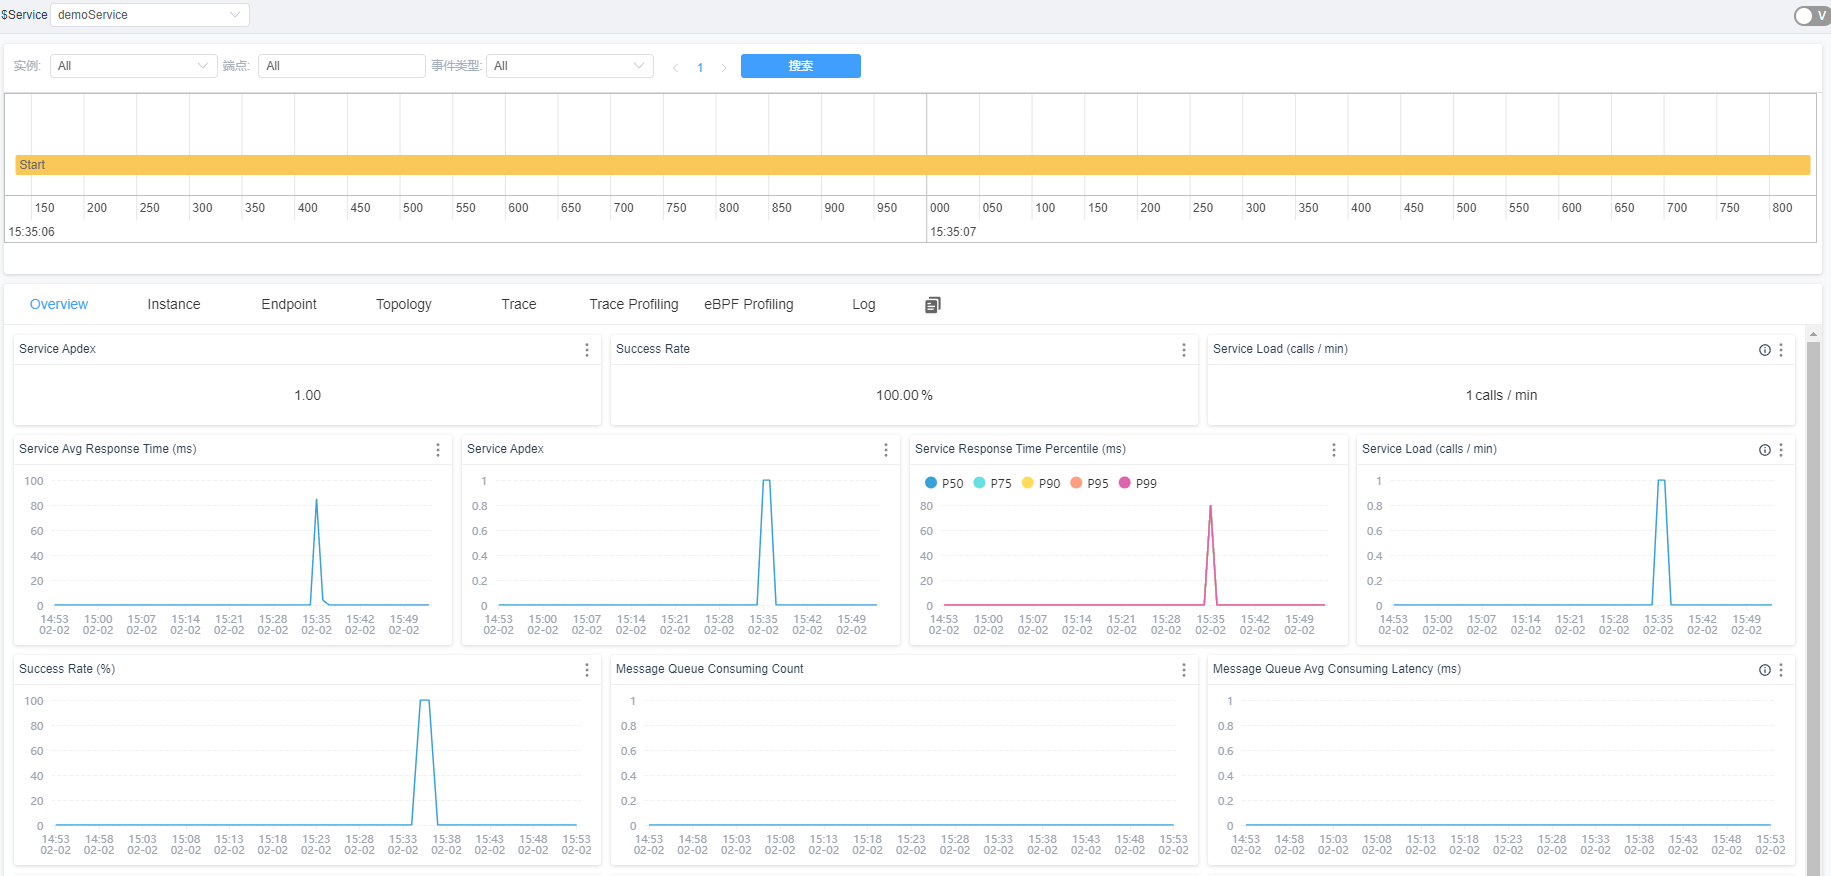1831x876 pixels.
Task: Show info for Message Queue Avg Consuming Latency
Action: pyautogui.click(x=1764, y=670)
